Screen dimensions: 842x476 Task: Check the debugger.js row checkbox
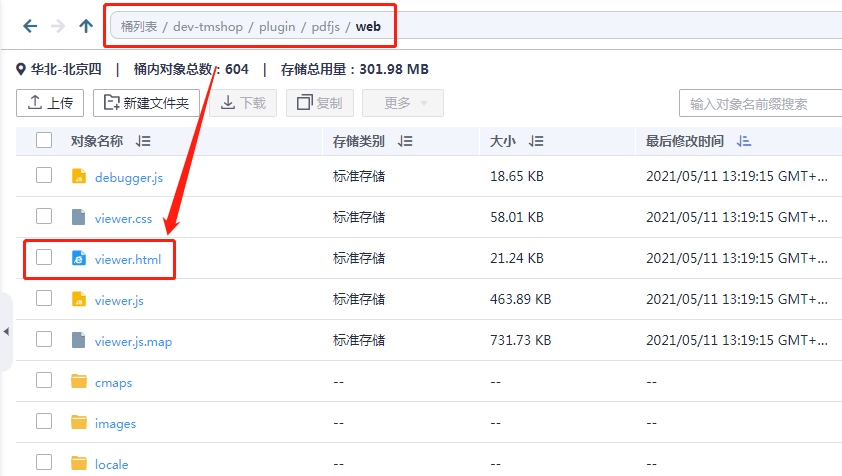coord(44,175)
